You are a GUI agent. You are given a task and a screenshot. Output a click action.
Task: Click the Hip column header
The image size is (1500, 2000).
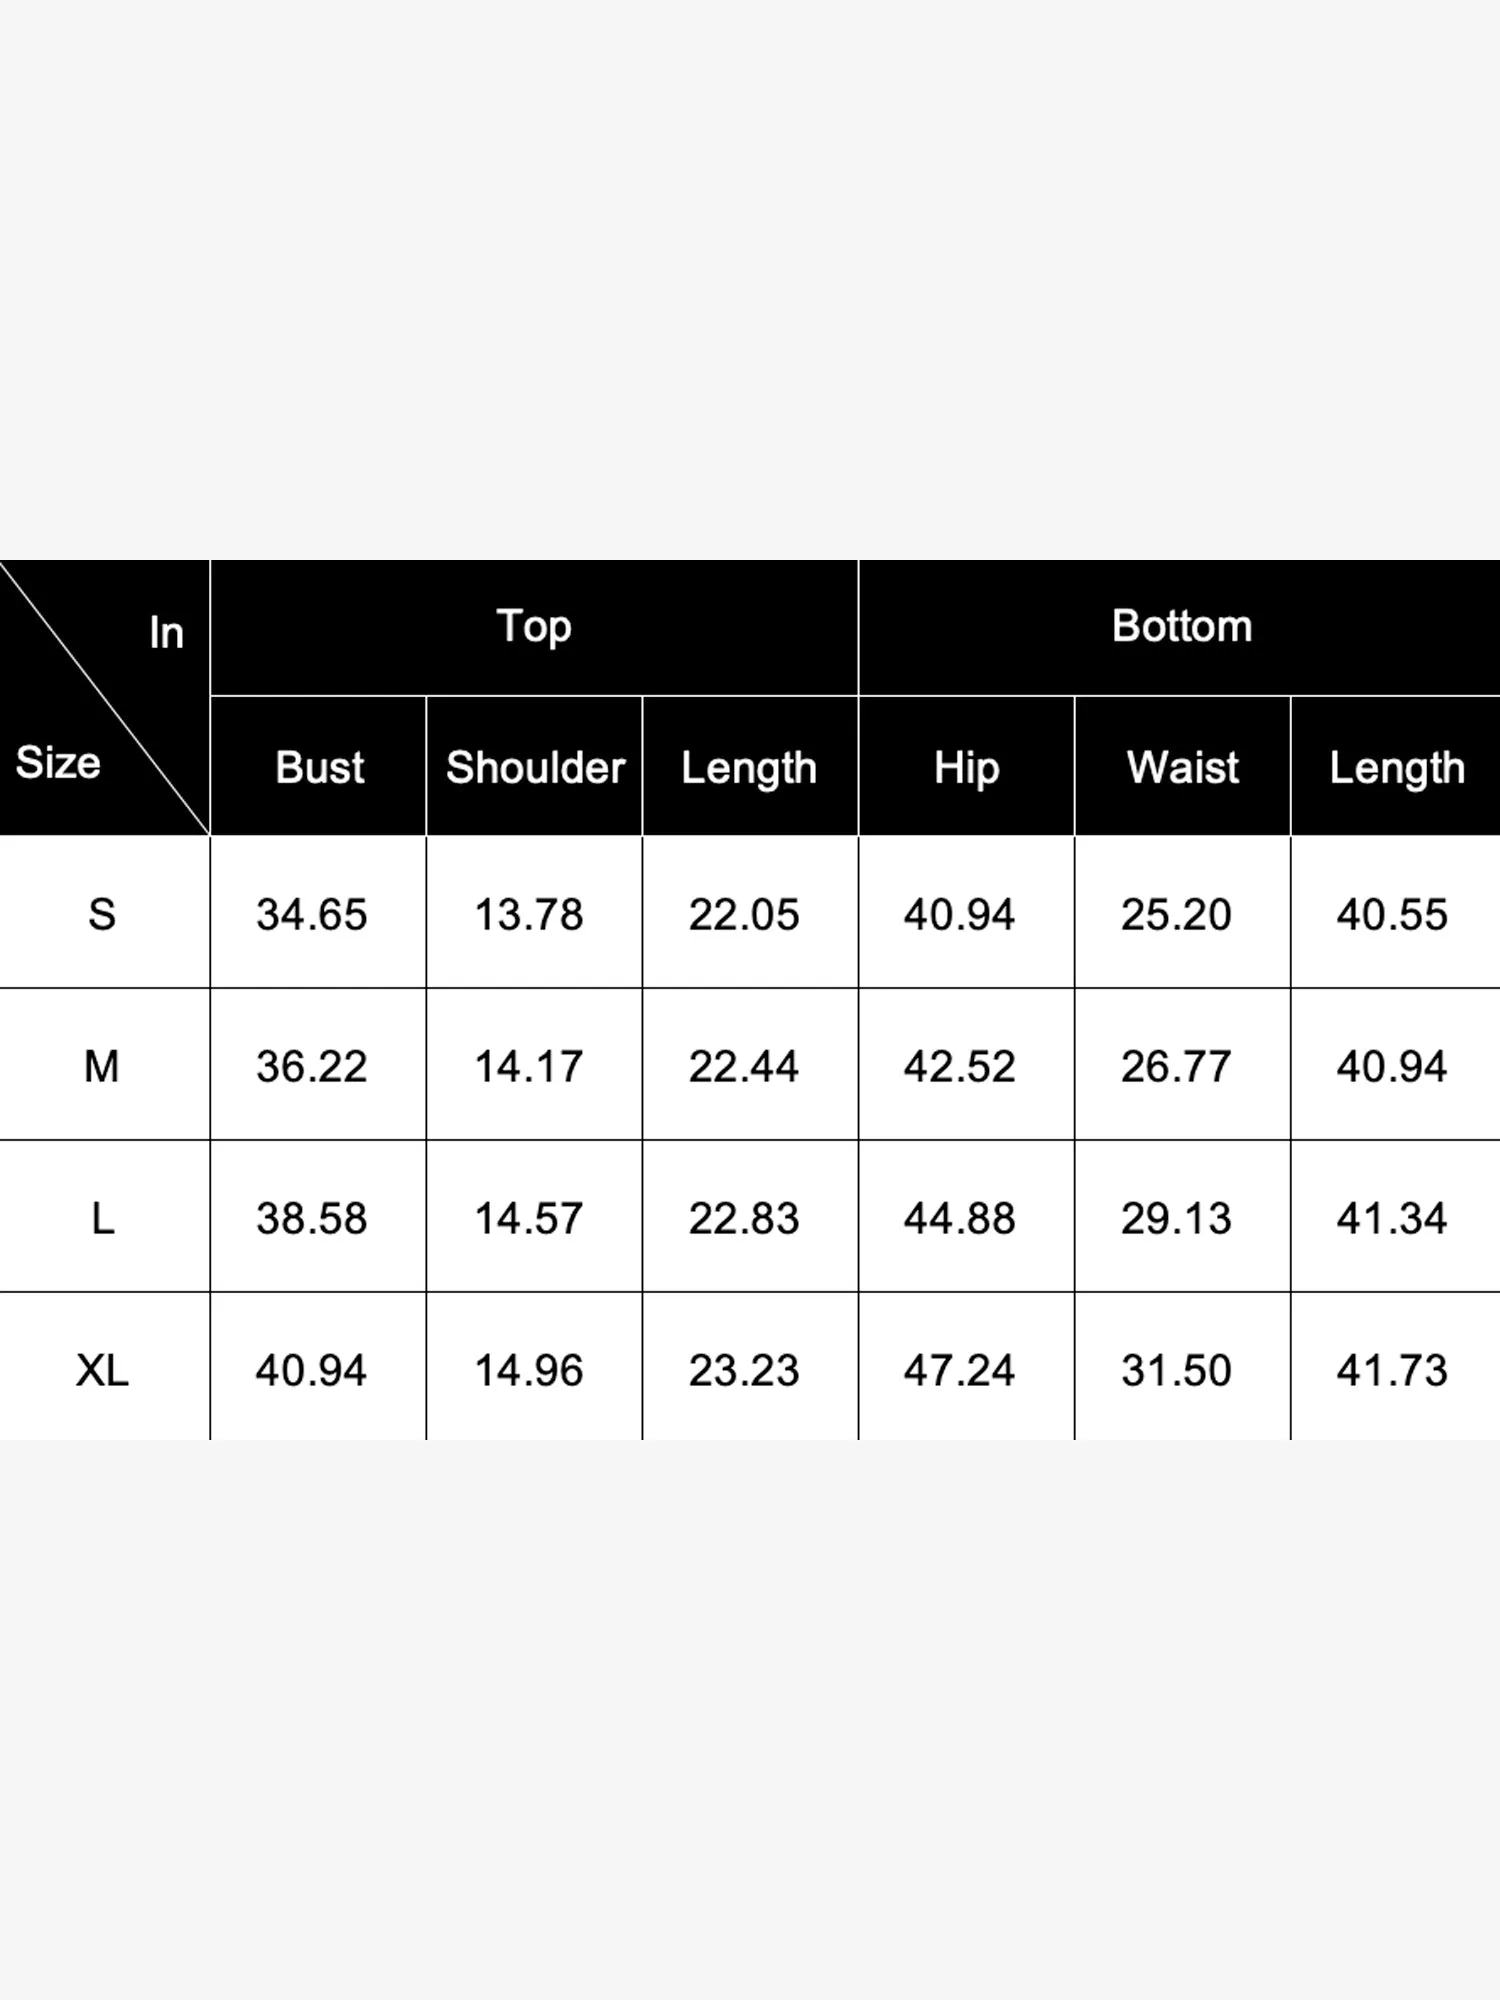966,767
